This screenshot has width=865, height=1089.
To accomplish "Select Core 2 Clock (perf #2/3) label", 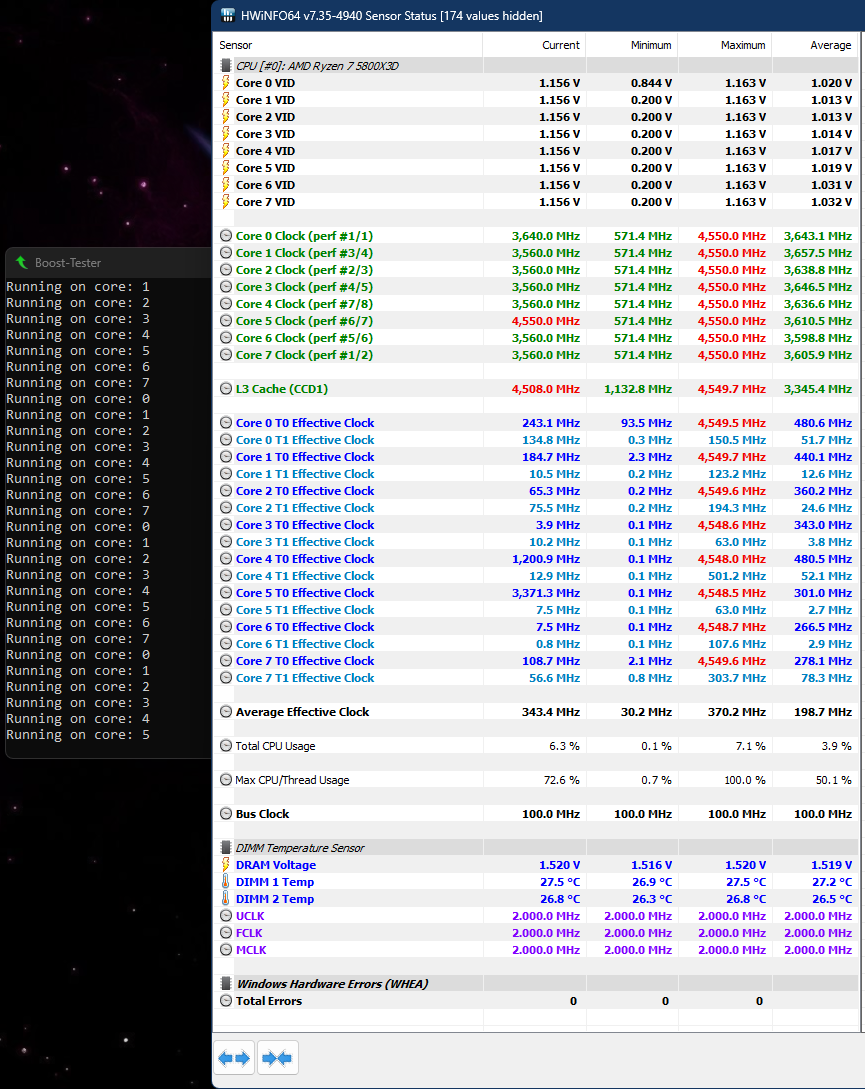I will [304, 270].
